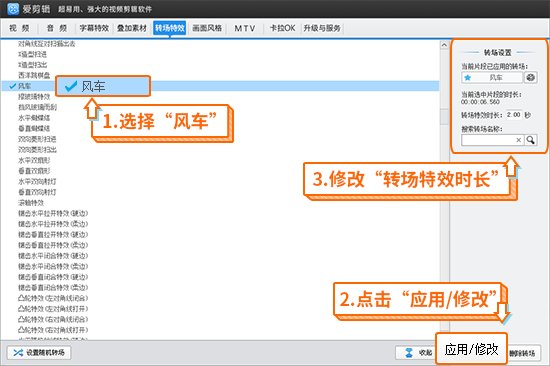
Task: Clear the transition search box with the X
Action: pos(518,140)
